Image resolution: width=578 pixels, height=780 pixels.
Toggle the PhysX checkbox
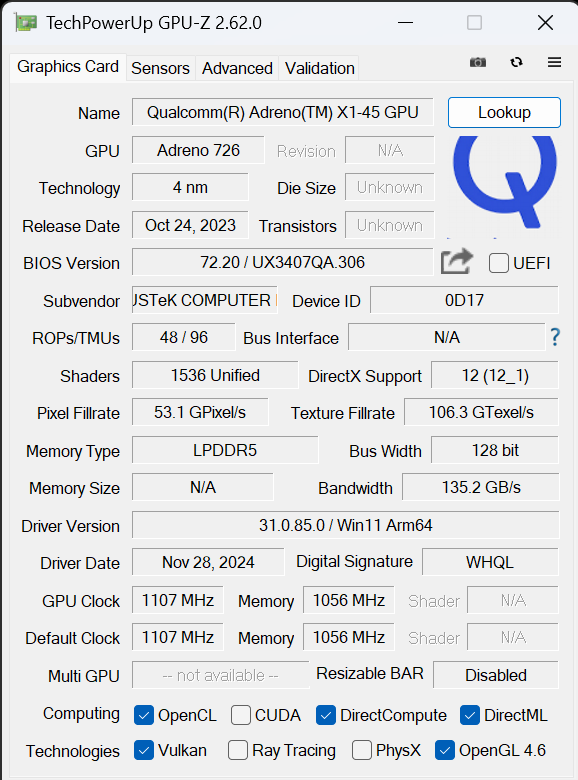pyautogui.click(x=362, y=750)
